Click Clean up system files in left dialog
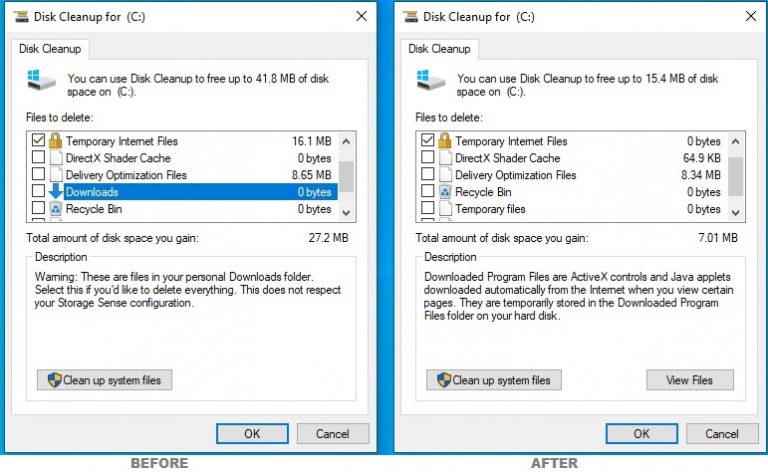 tap(104, 380)
